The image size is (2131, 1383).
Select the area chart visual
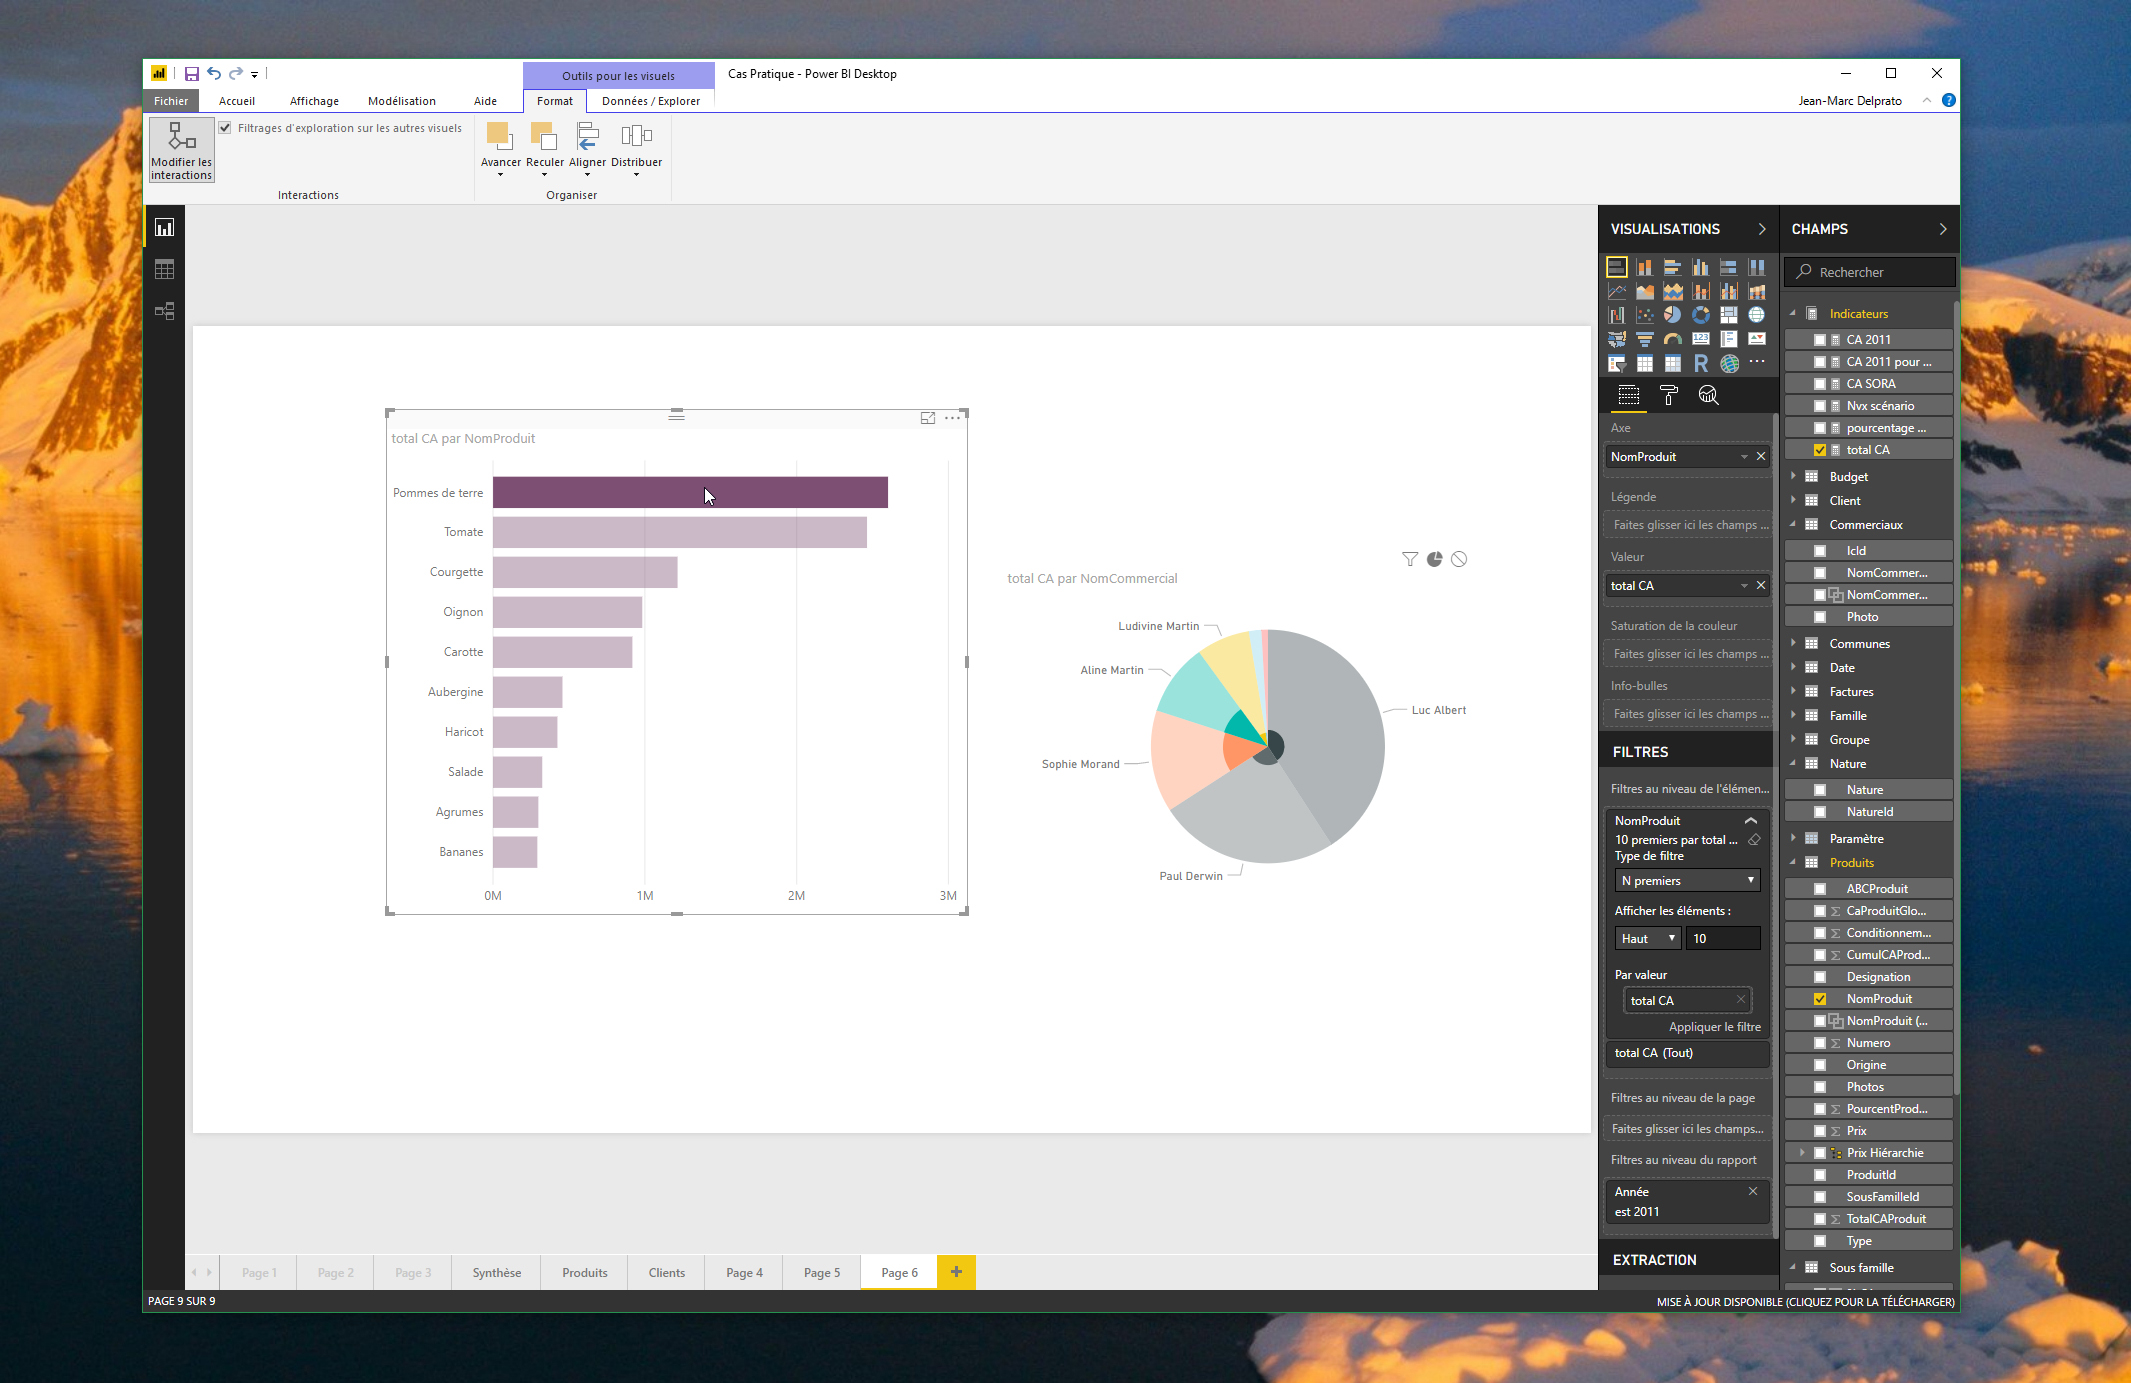(x=1644, y=291)
